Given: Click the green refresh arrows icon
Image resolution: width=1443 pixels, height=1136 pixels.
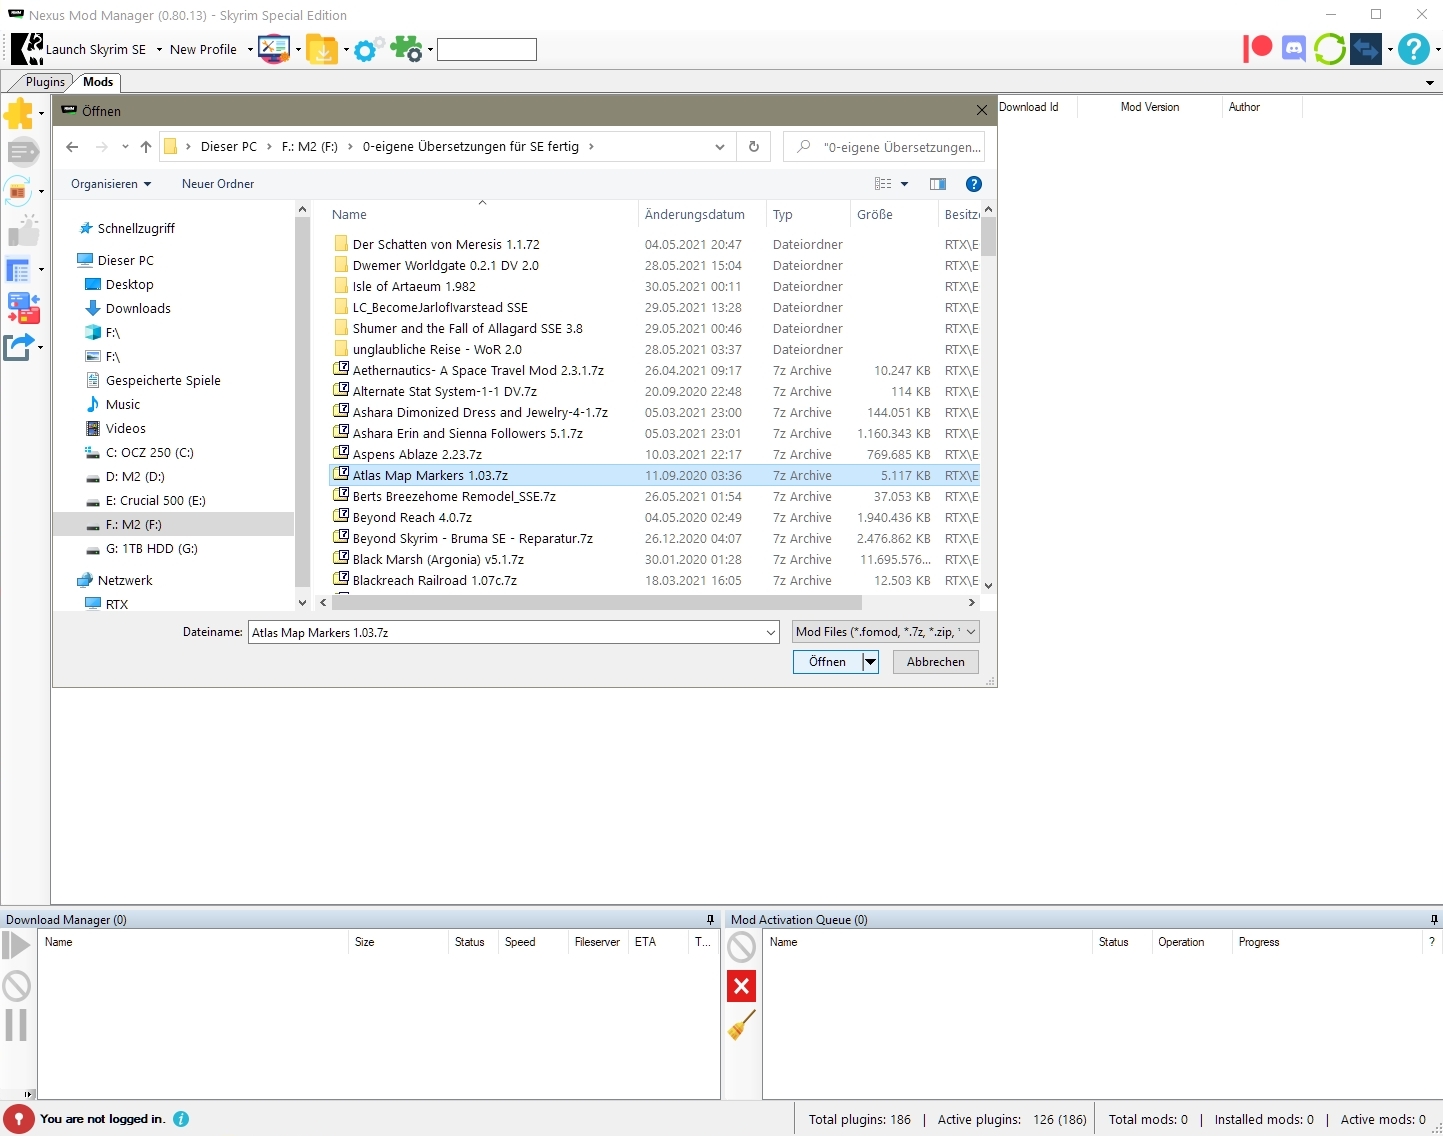Looking at the screenshot, I should click(x=1329, y=48).
